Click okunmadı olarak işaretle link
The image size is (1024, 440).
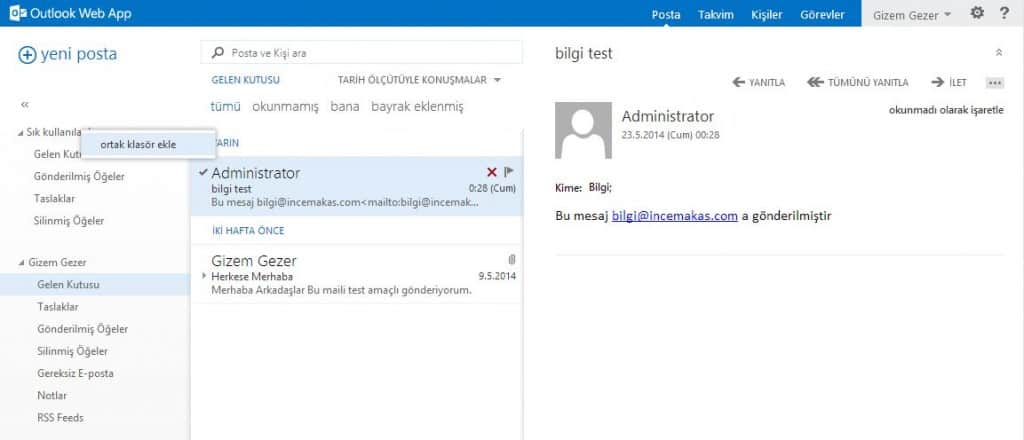pyautogui.click(x=945, y=110)
